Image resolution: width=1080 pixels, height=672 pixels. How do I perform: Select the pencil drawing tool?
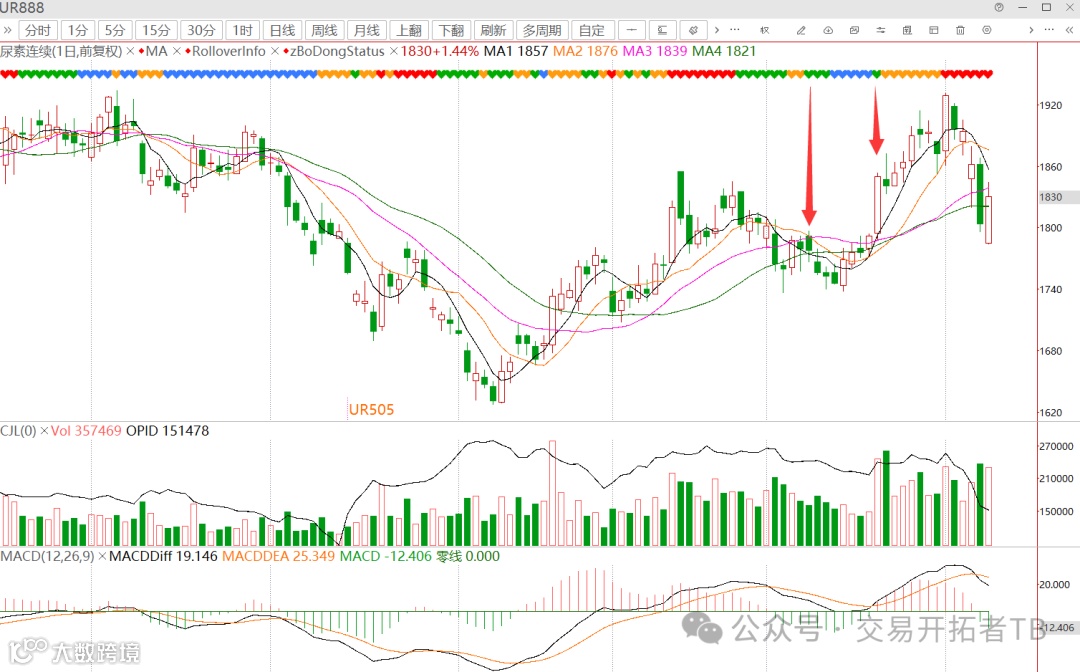coord(801,30)
